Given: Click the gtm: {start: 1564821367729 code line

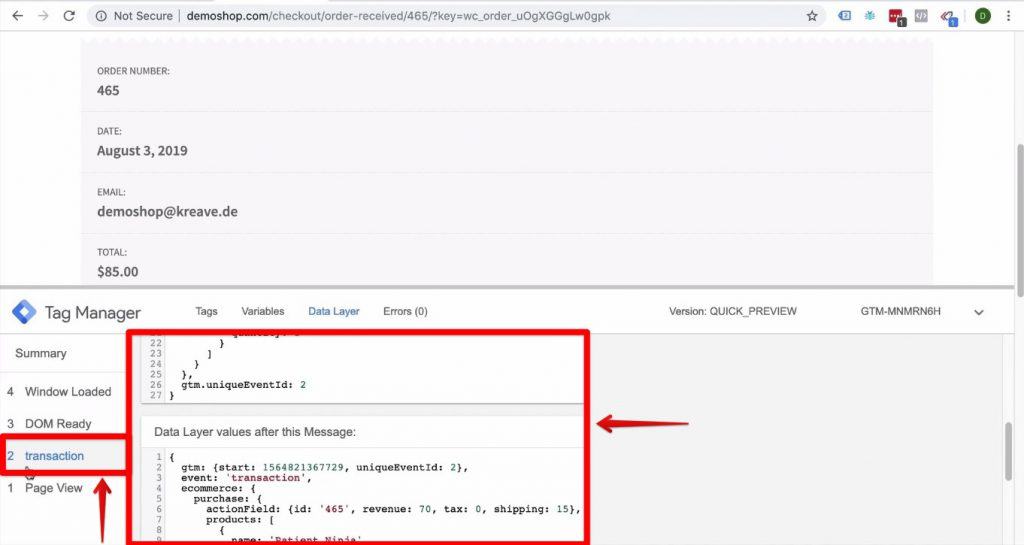Looking at the screenshot, I should (x=324, y=467).
